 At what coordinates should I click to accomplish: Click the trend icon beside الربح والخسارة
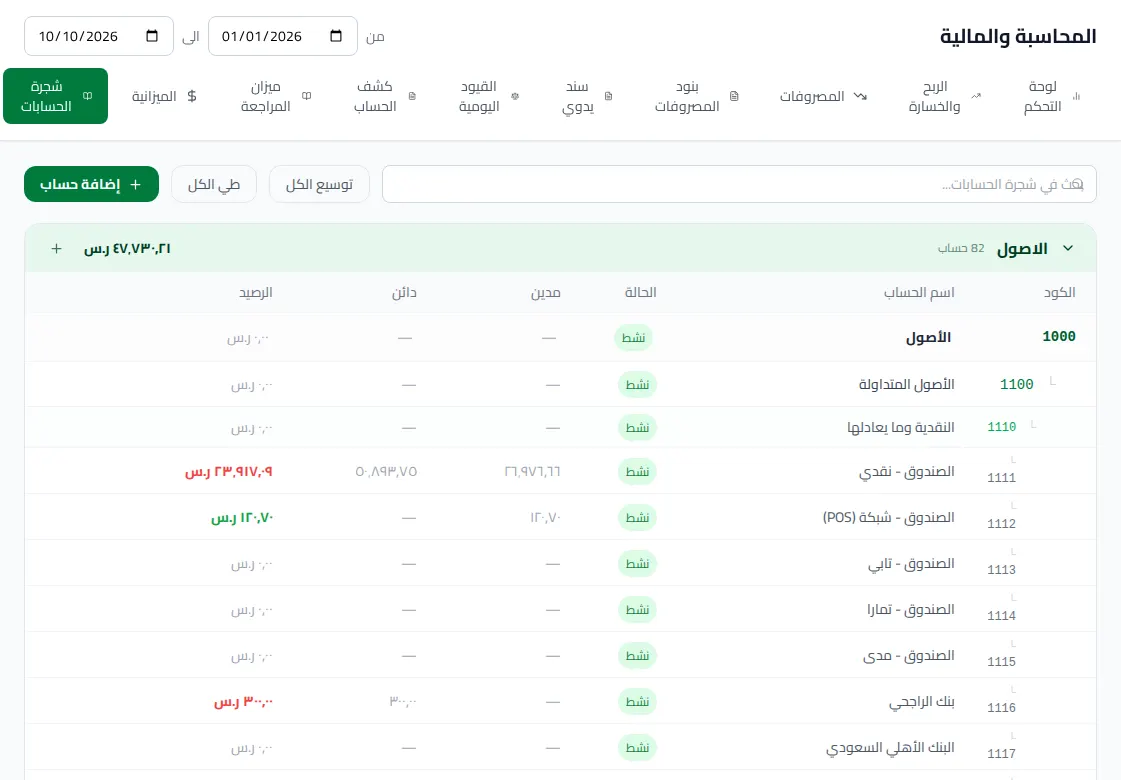click(976, 96)
